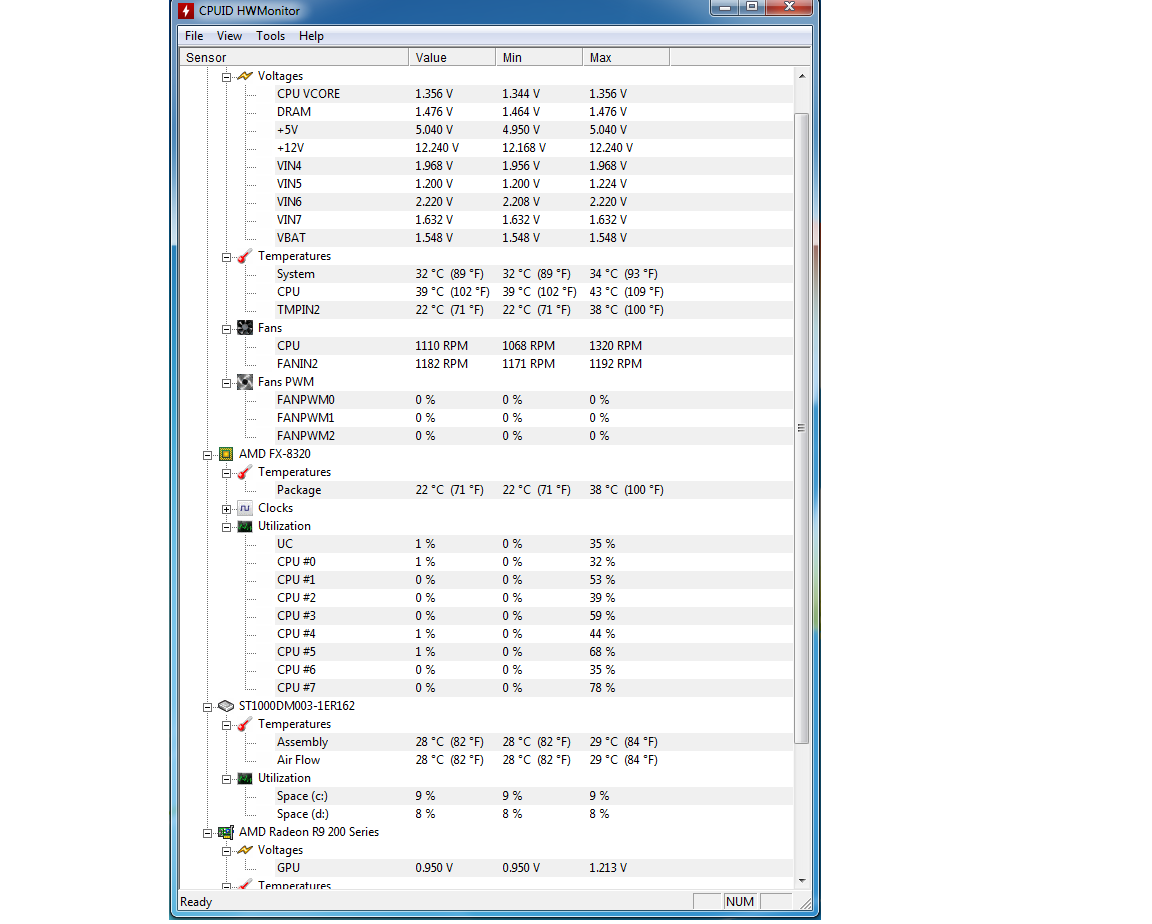Collapse the AMD FX-8320 tree node
This screenshot has height=924, width=1152.
pyautogui.click(x=208, y=455)
